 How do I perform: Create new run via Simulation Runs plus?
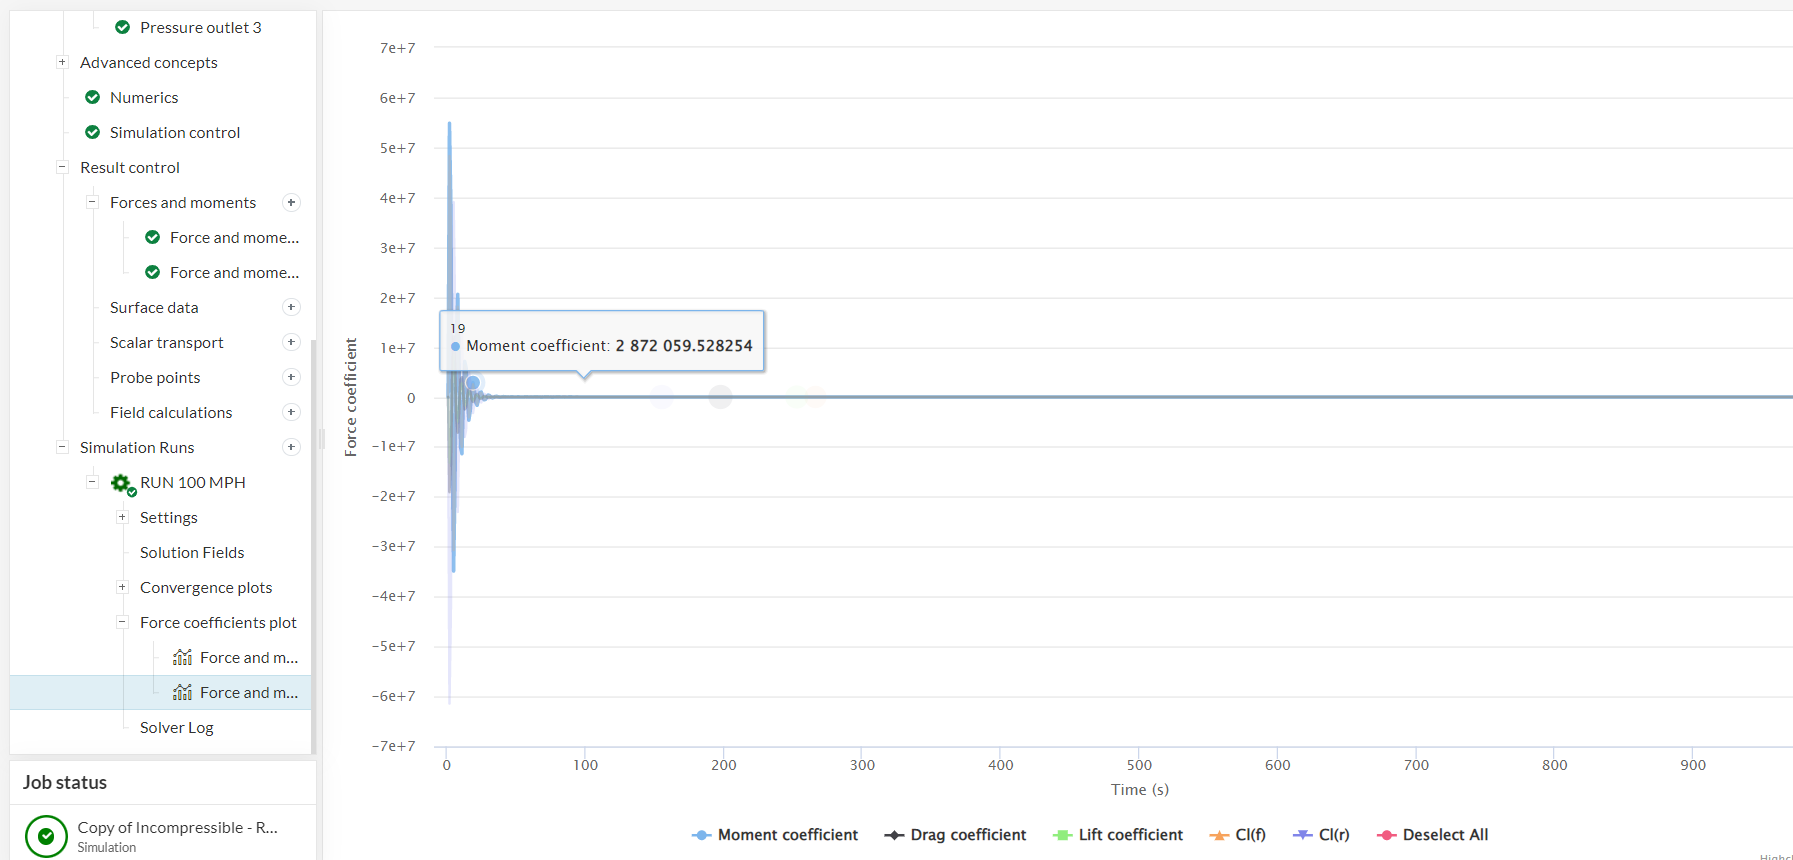(291, 448)
